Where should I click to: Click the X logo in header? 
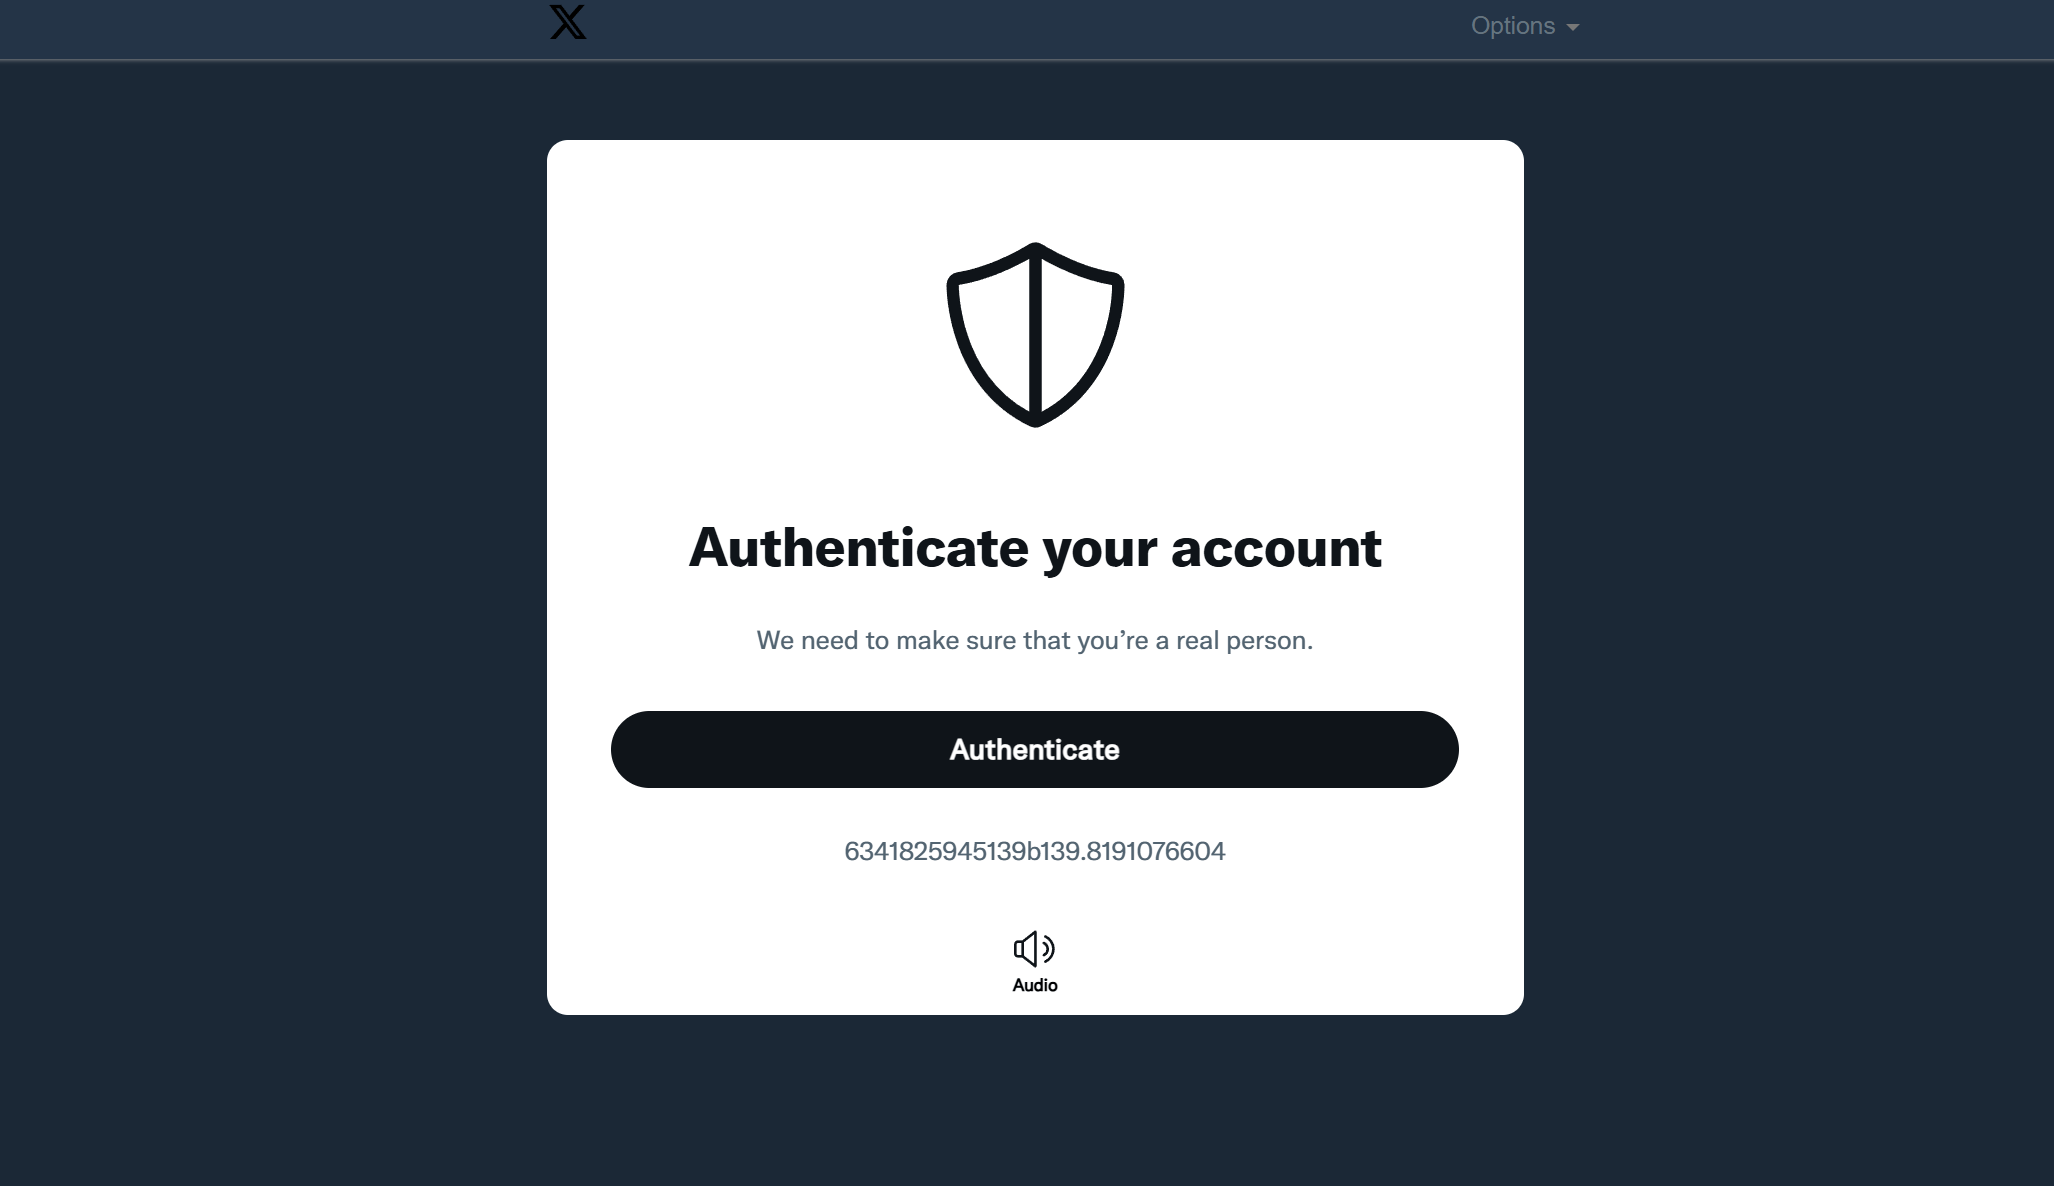[x=568, y=22]
